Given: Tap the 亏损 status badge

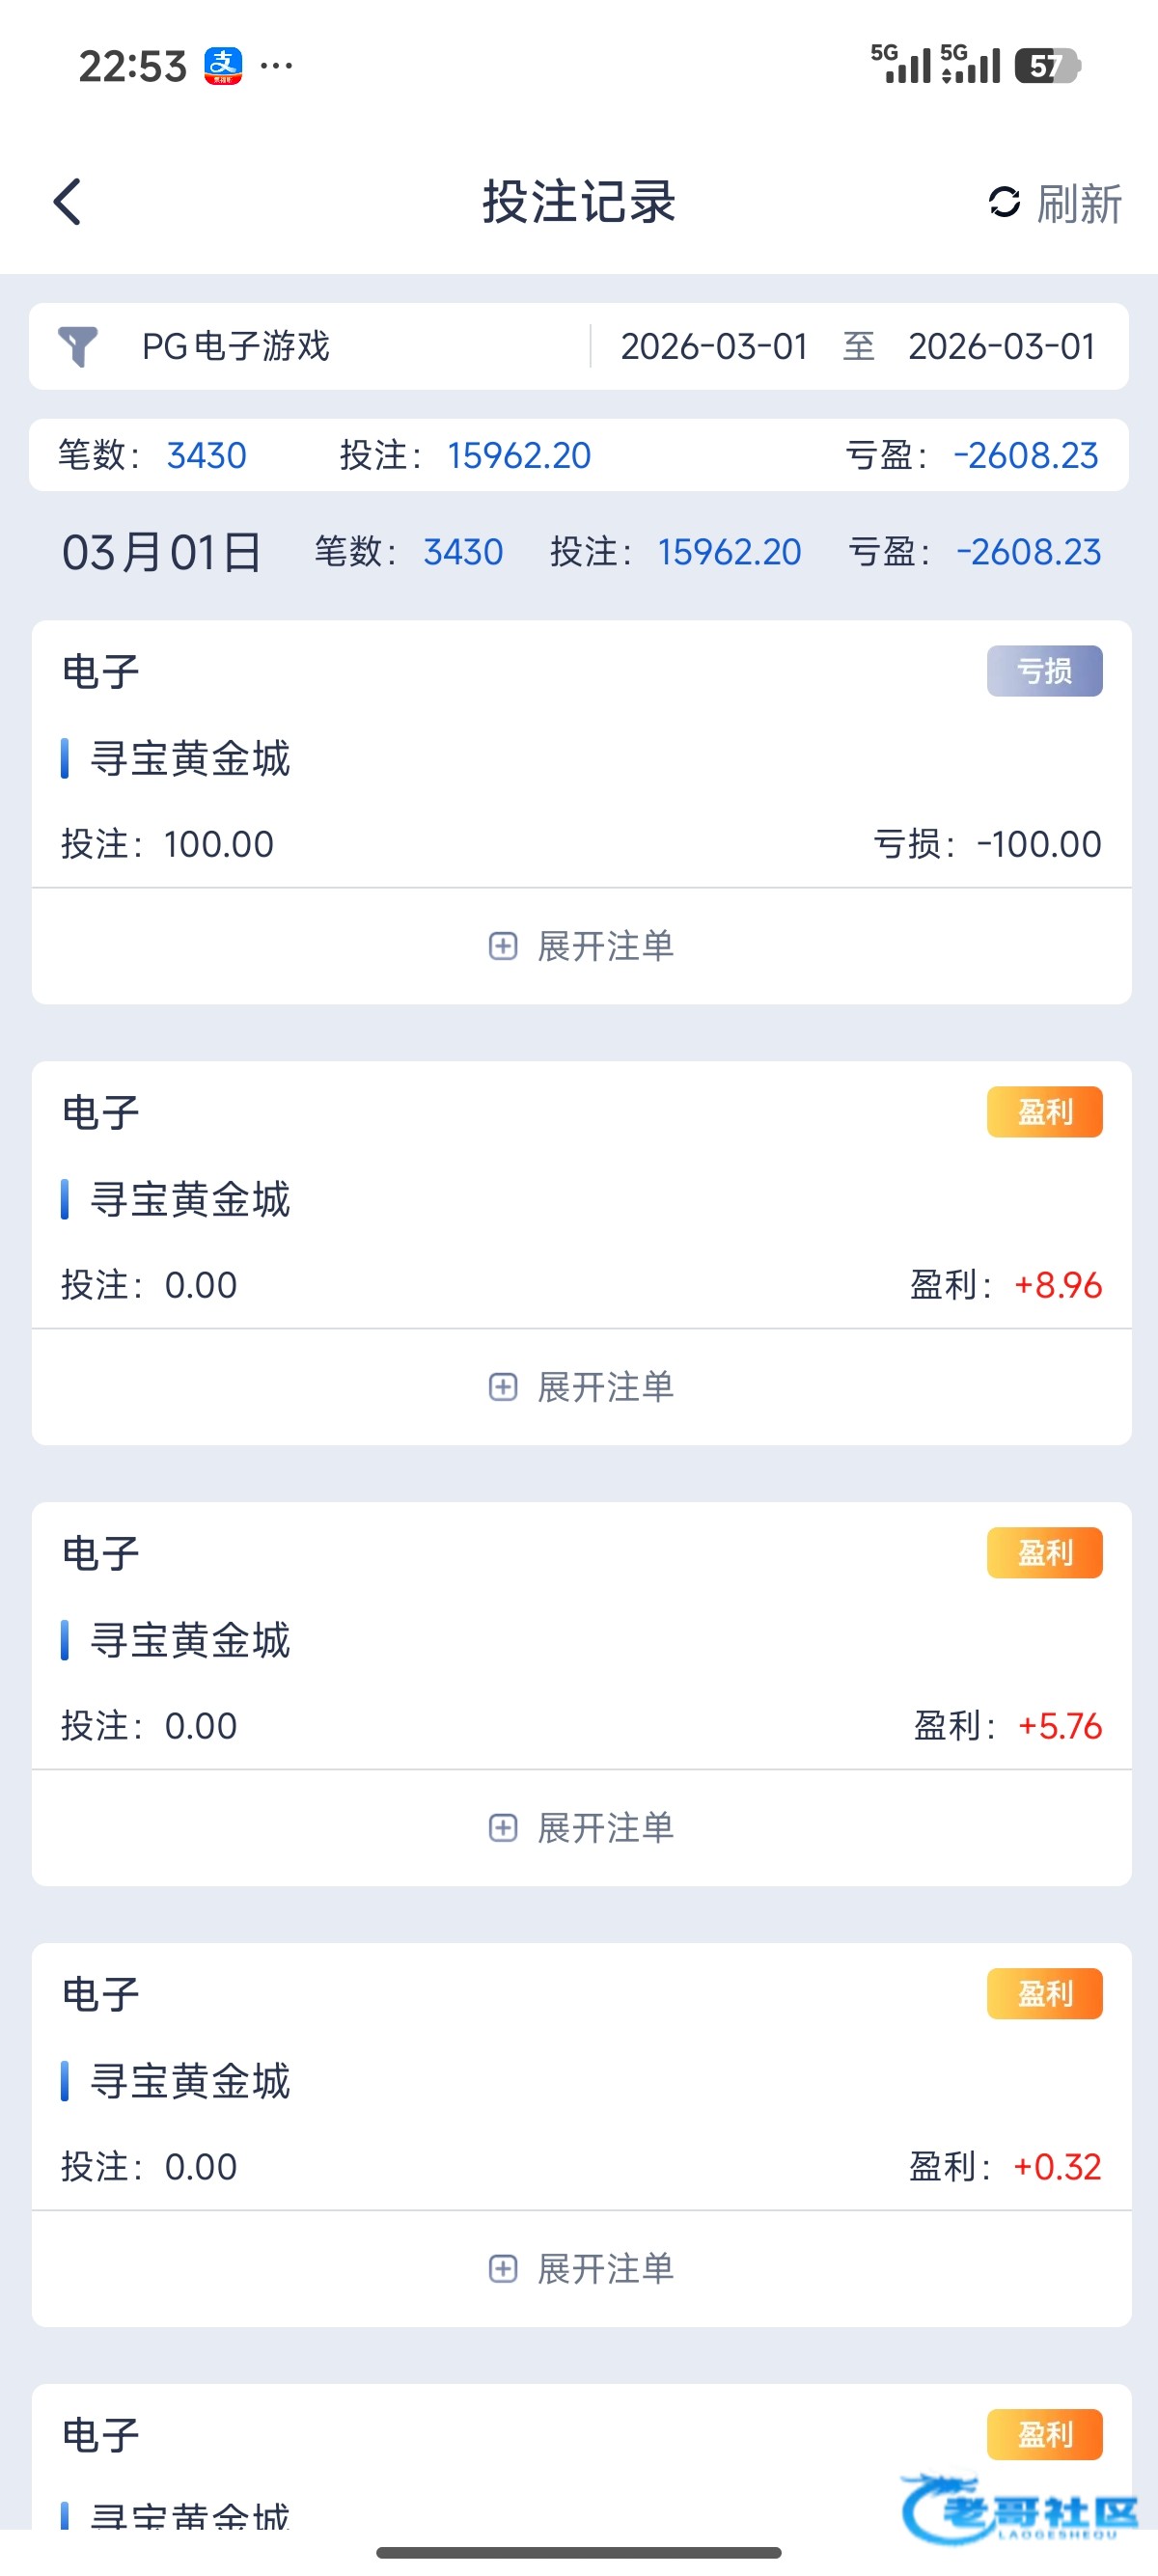Looking at the screenshot, I should 1044,671.
